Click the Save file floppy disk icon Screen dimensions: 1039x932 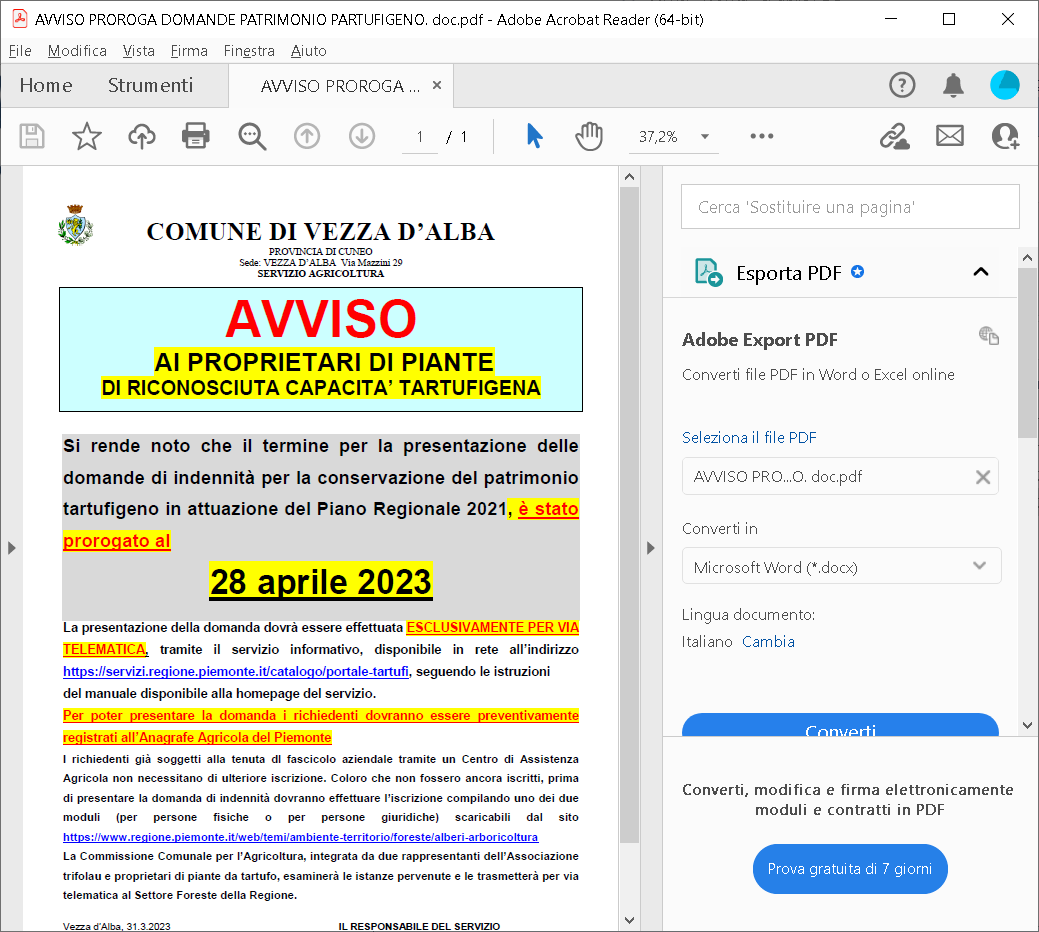click(x=32, y=136)
